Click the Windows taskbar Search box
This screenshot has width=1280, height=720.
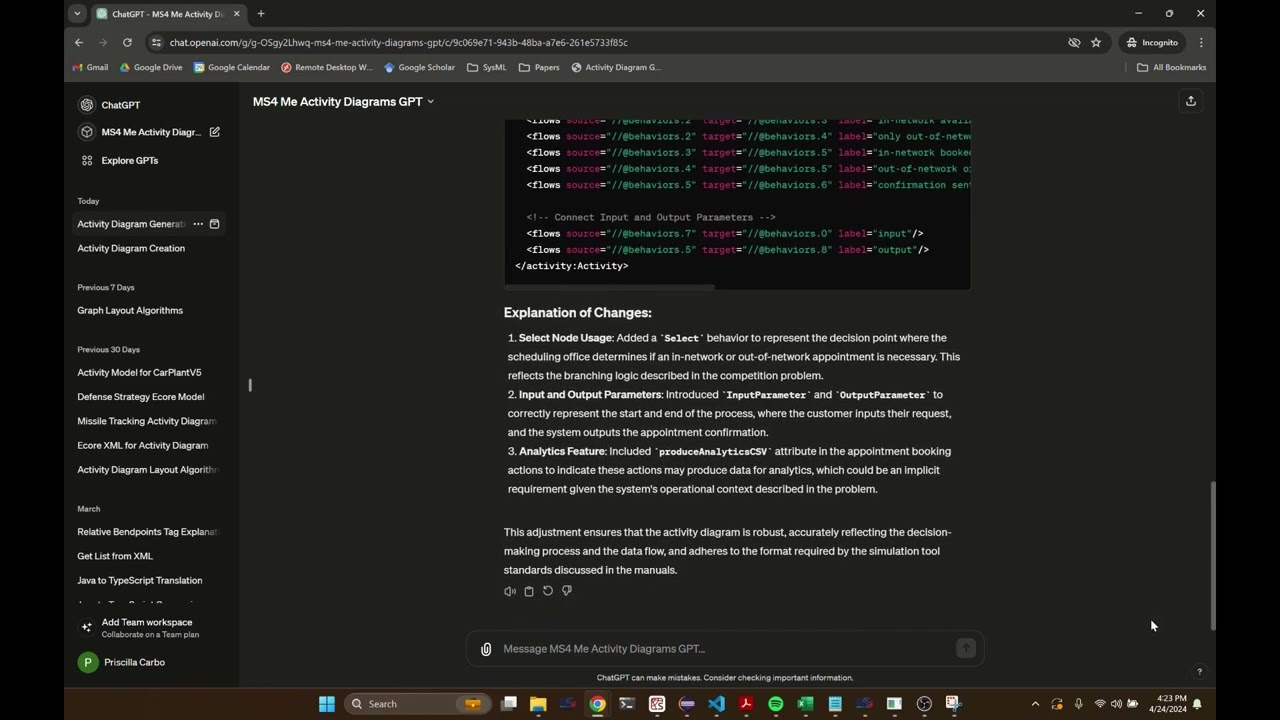(418, 704)
